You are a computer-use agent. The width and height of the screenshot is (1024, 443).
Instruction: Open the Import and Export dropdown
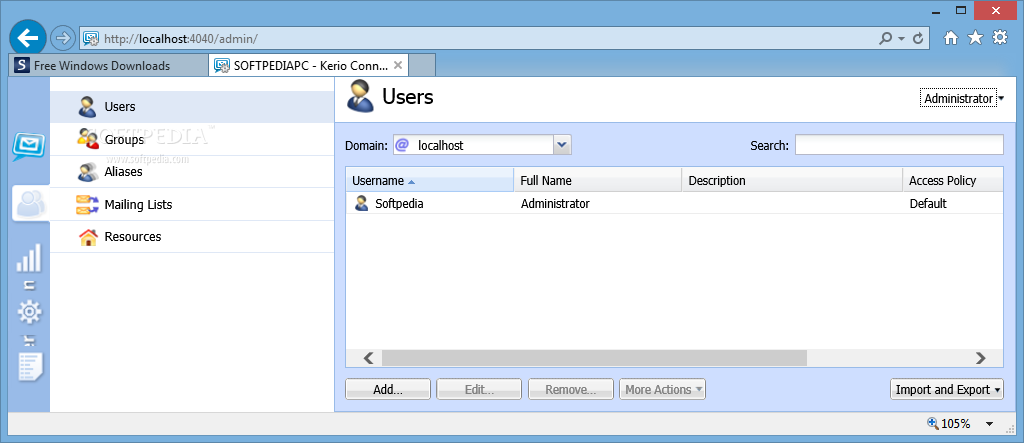click(947, 389)
